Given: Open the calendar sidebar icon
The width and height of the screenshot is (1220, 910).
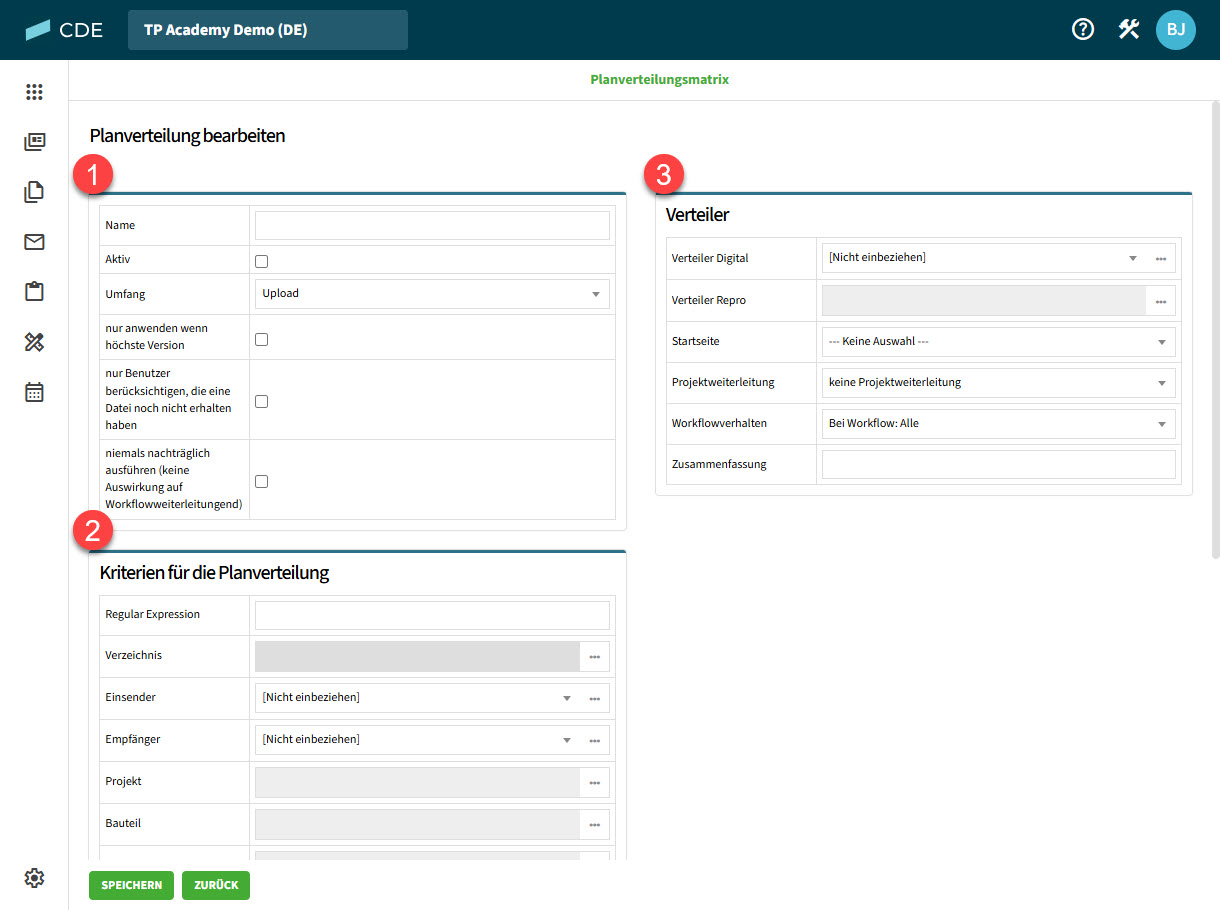Looking at the screenshot, I should pos(34,392).
